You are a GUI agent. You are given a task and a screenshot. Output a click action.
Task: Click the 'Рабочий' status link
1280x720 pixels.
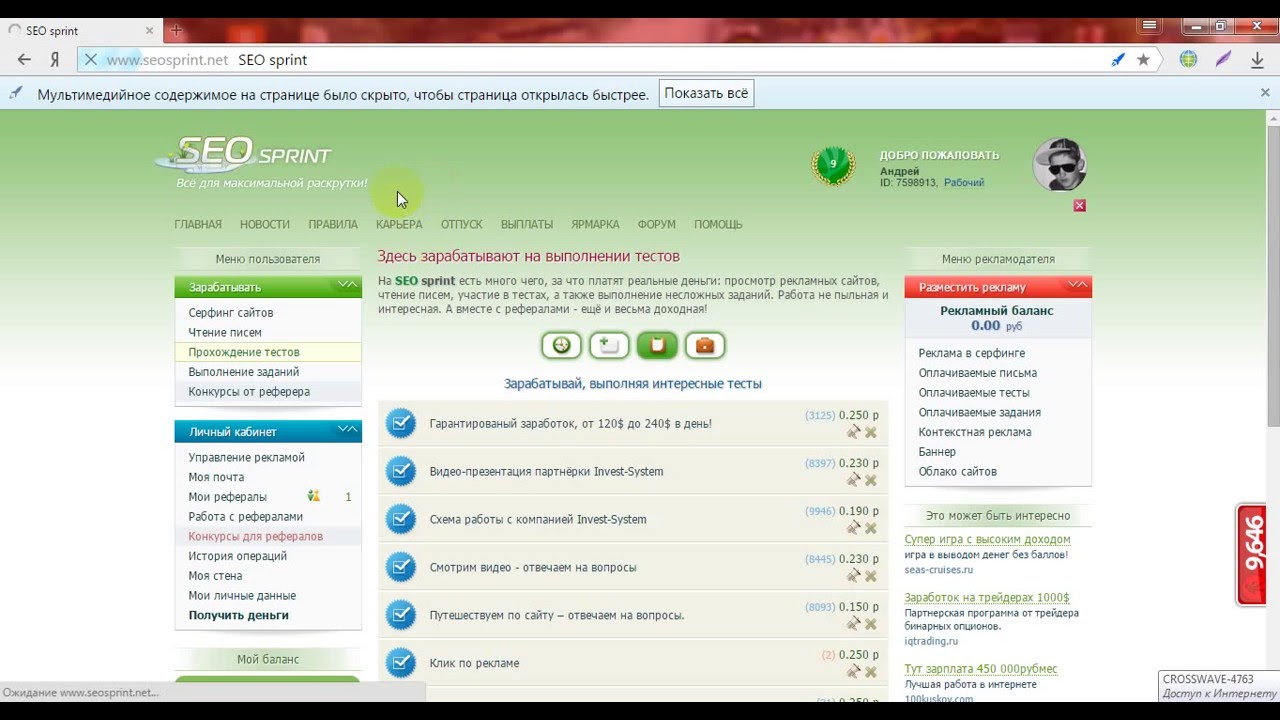(x=964, y=183)
